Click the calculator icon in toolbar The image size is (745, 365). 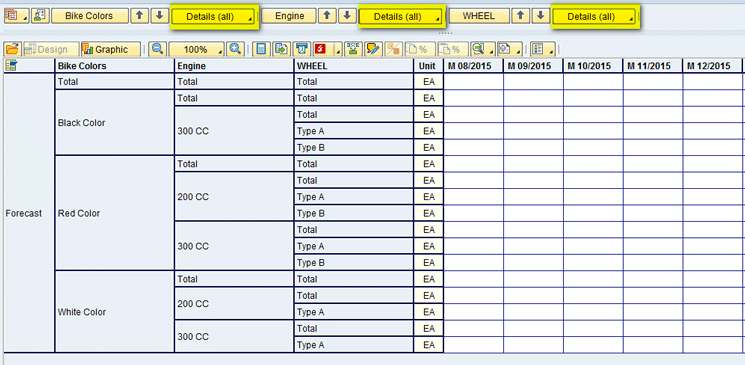tap(261, 49)
